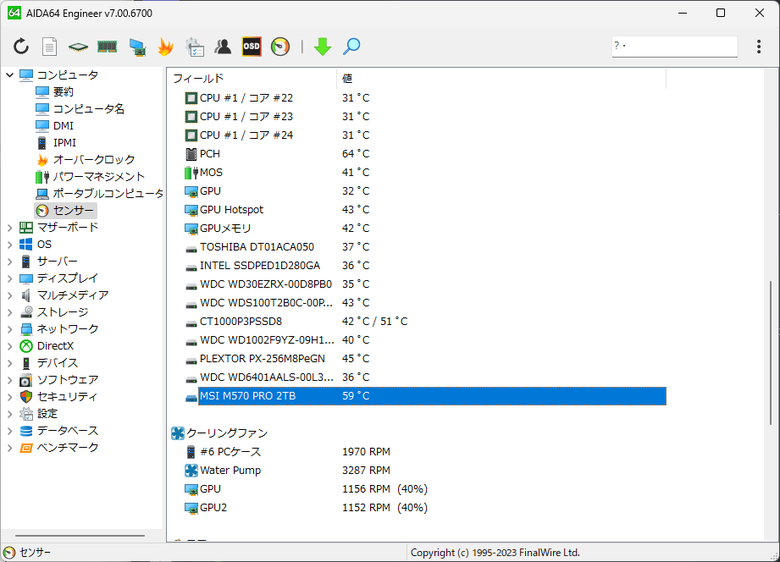The height and width of the screenshot is (562, 780).
Task: Expand the サーバー tree node
Action: 9,262
